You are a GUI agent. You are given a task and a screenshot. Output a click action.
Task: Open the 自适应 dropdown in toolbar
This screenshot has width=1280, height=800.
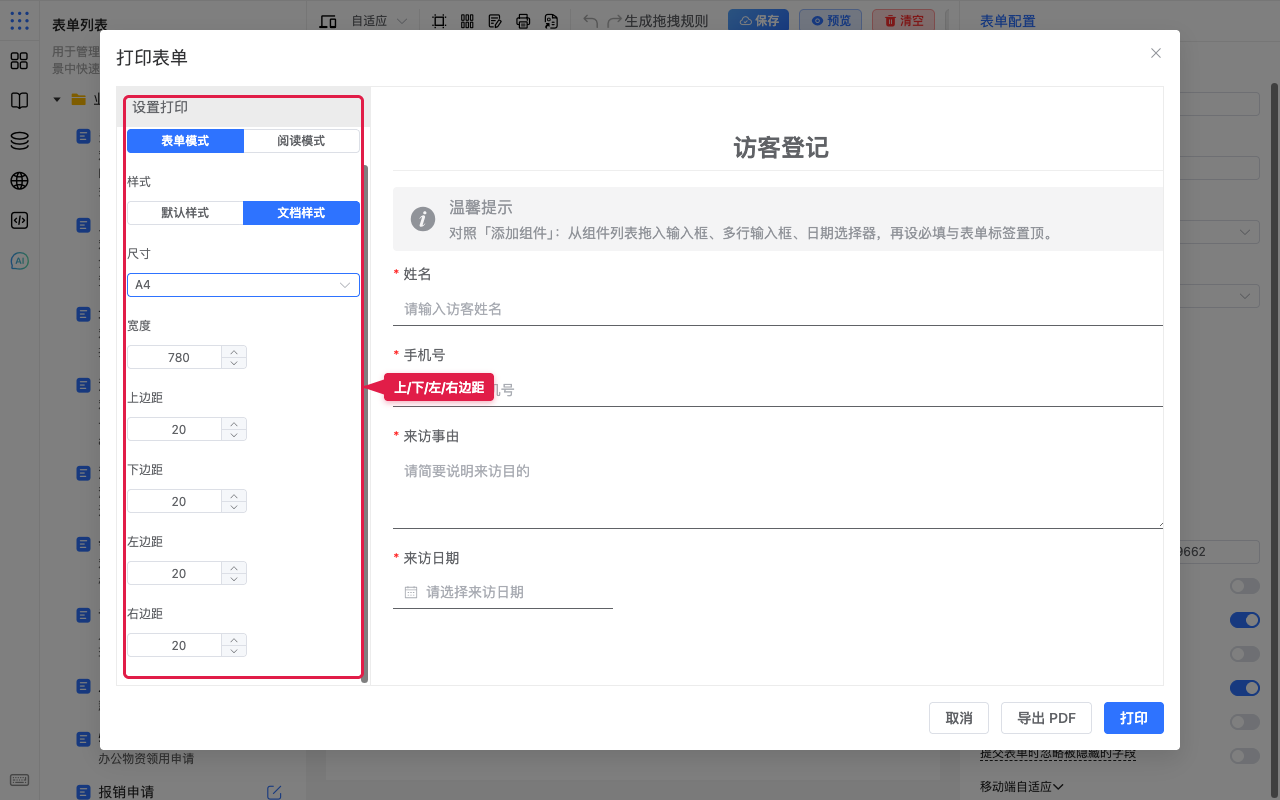[378, 21]
